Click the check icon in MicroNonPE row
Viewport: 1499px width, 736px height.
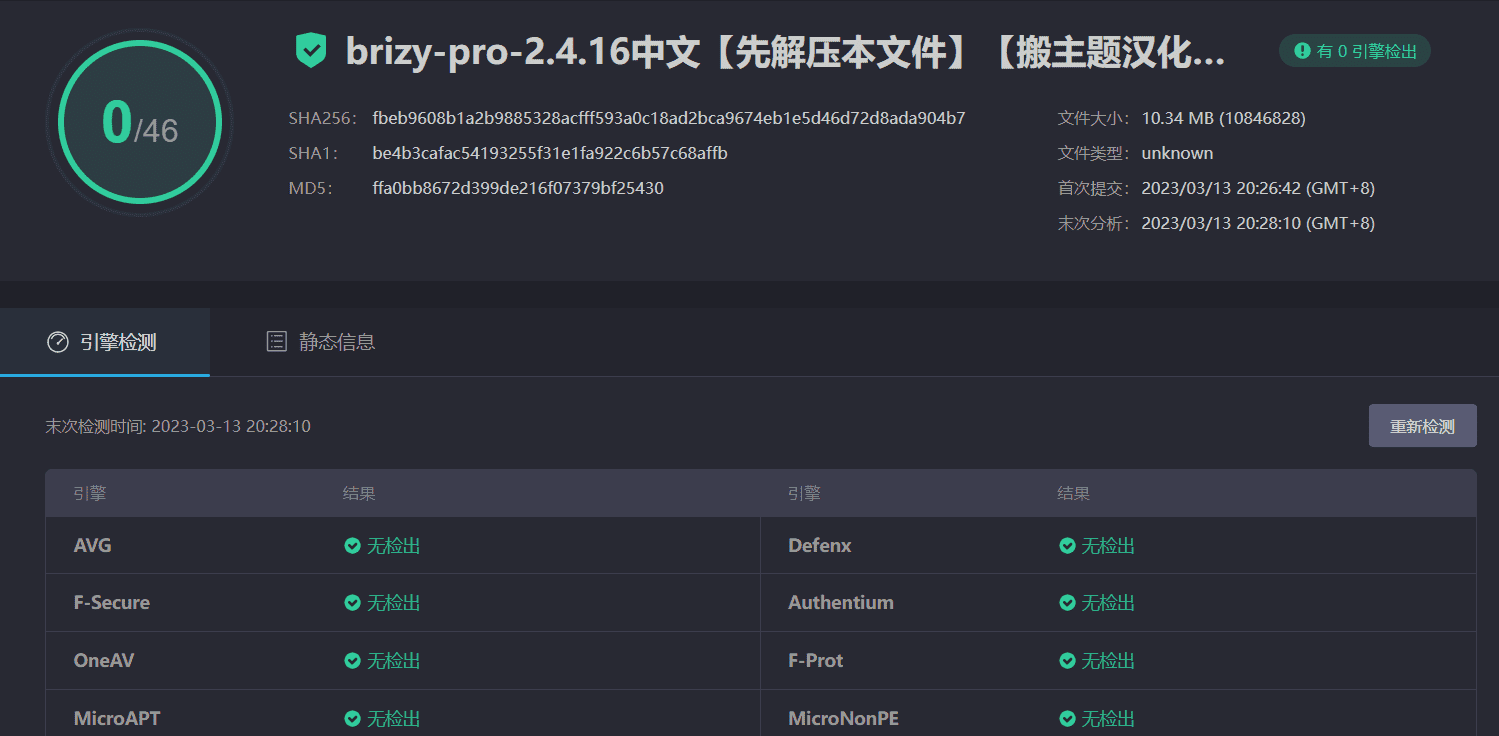tap(1067, 718)
